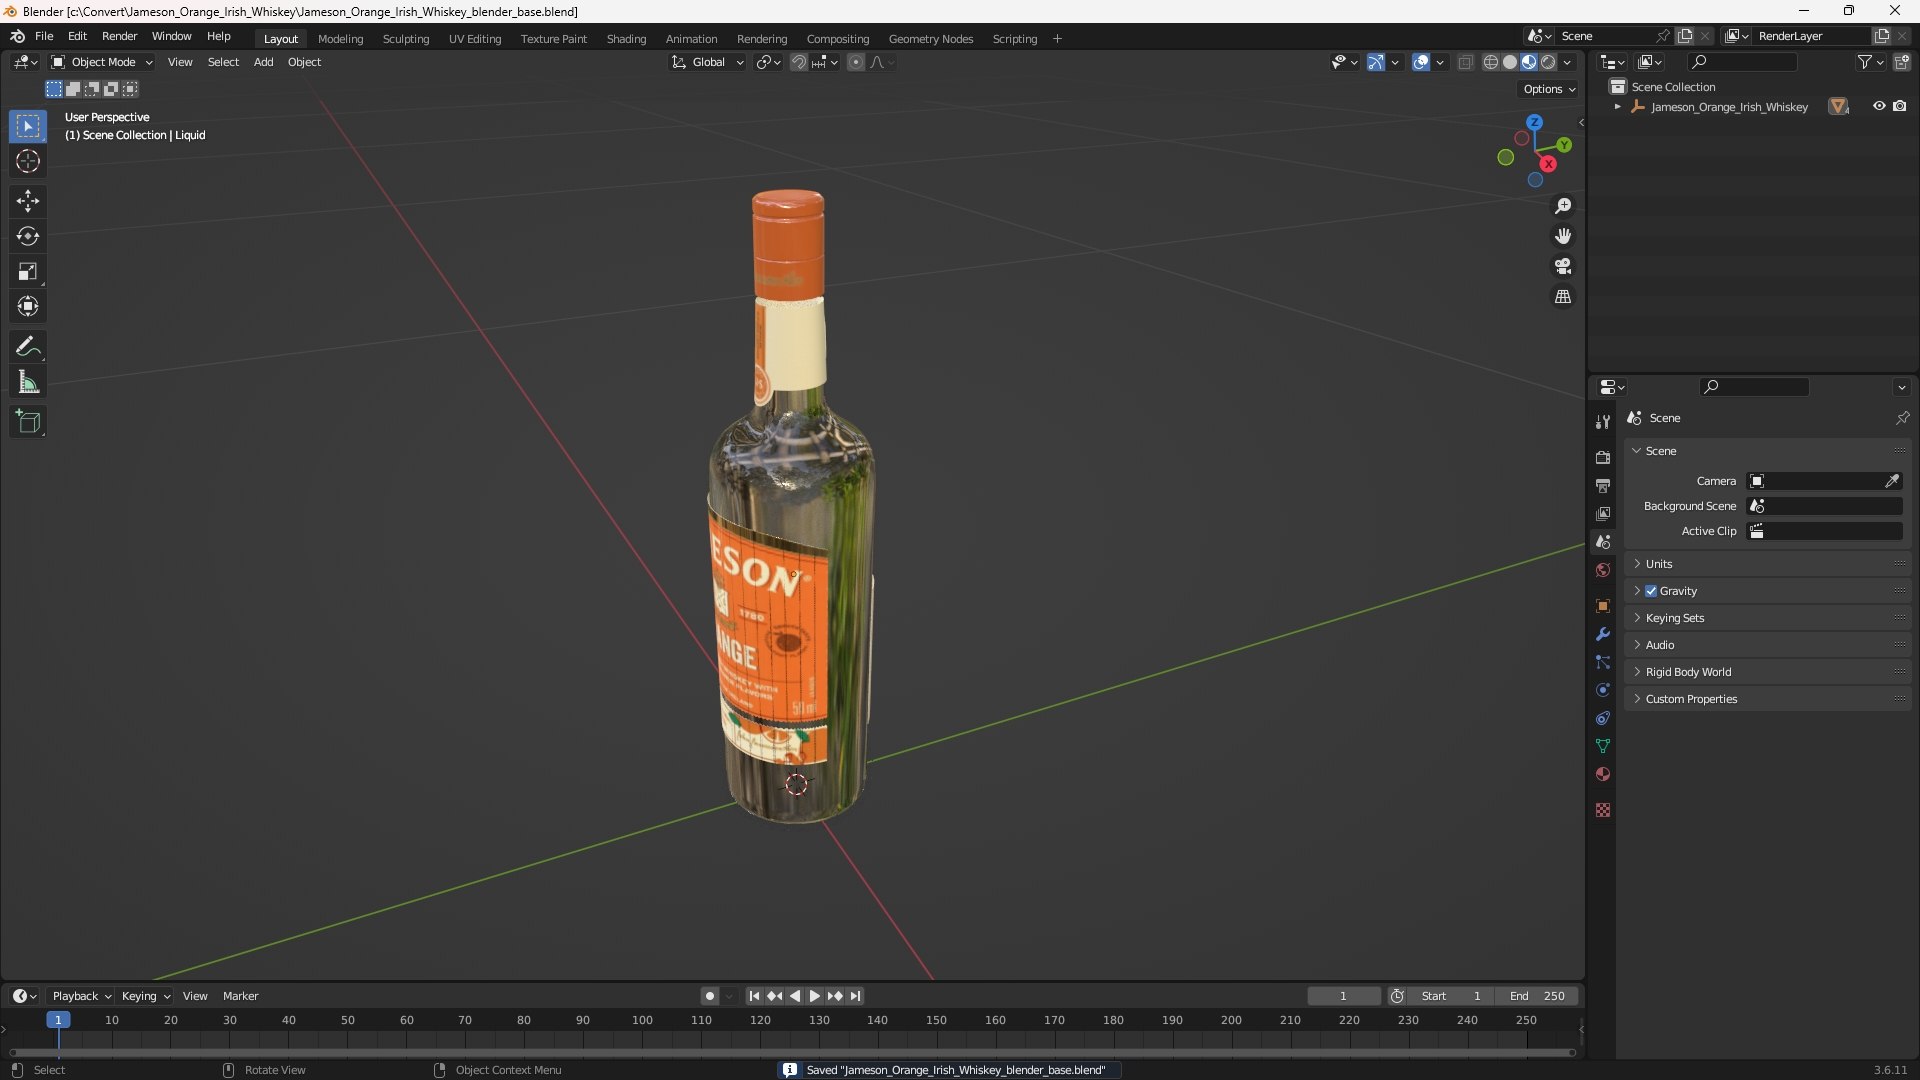Select the Annotate tool
Screen dimensions: 1920x1080
click(x=28, y=347)
